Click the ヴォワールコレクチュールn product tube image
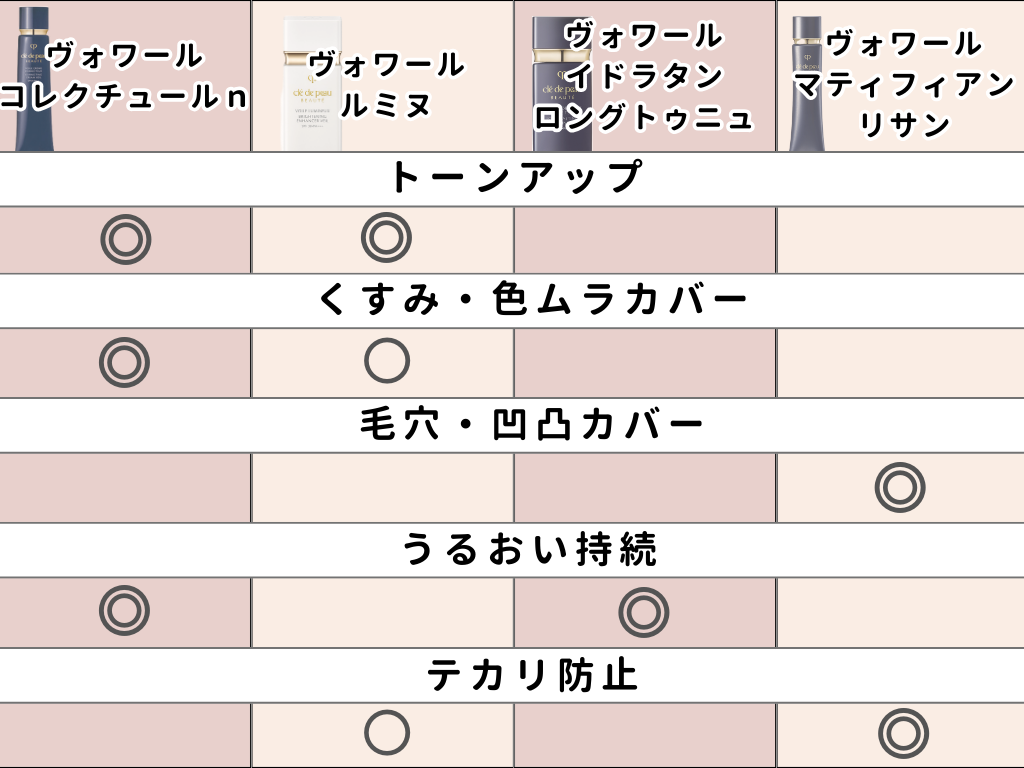The width and height of the screenshot is (1024, 768). (33, 80)
